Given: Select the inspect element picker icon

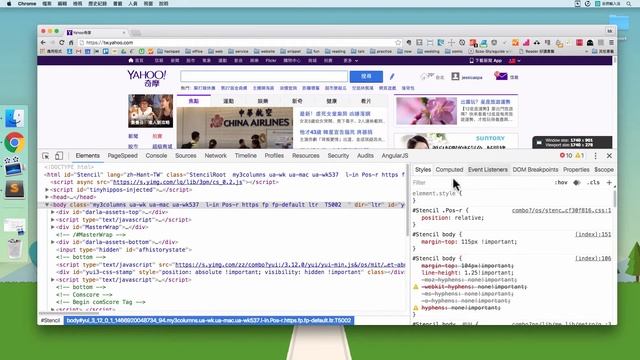Looking at the screenshot, I should [46, 156].
